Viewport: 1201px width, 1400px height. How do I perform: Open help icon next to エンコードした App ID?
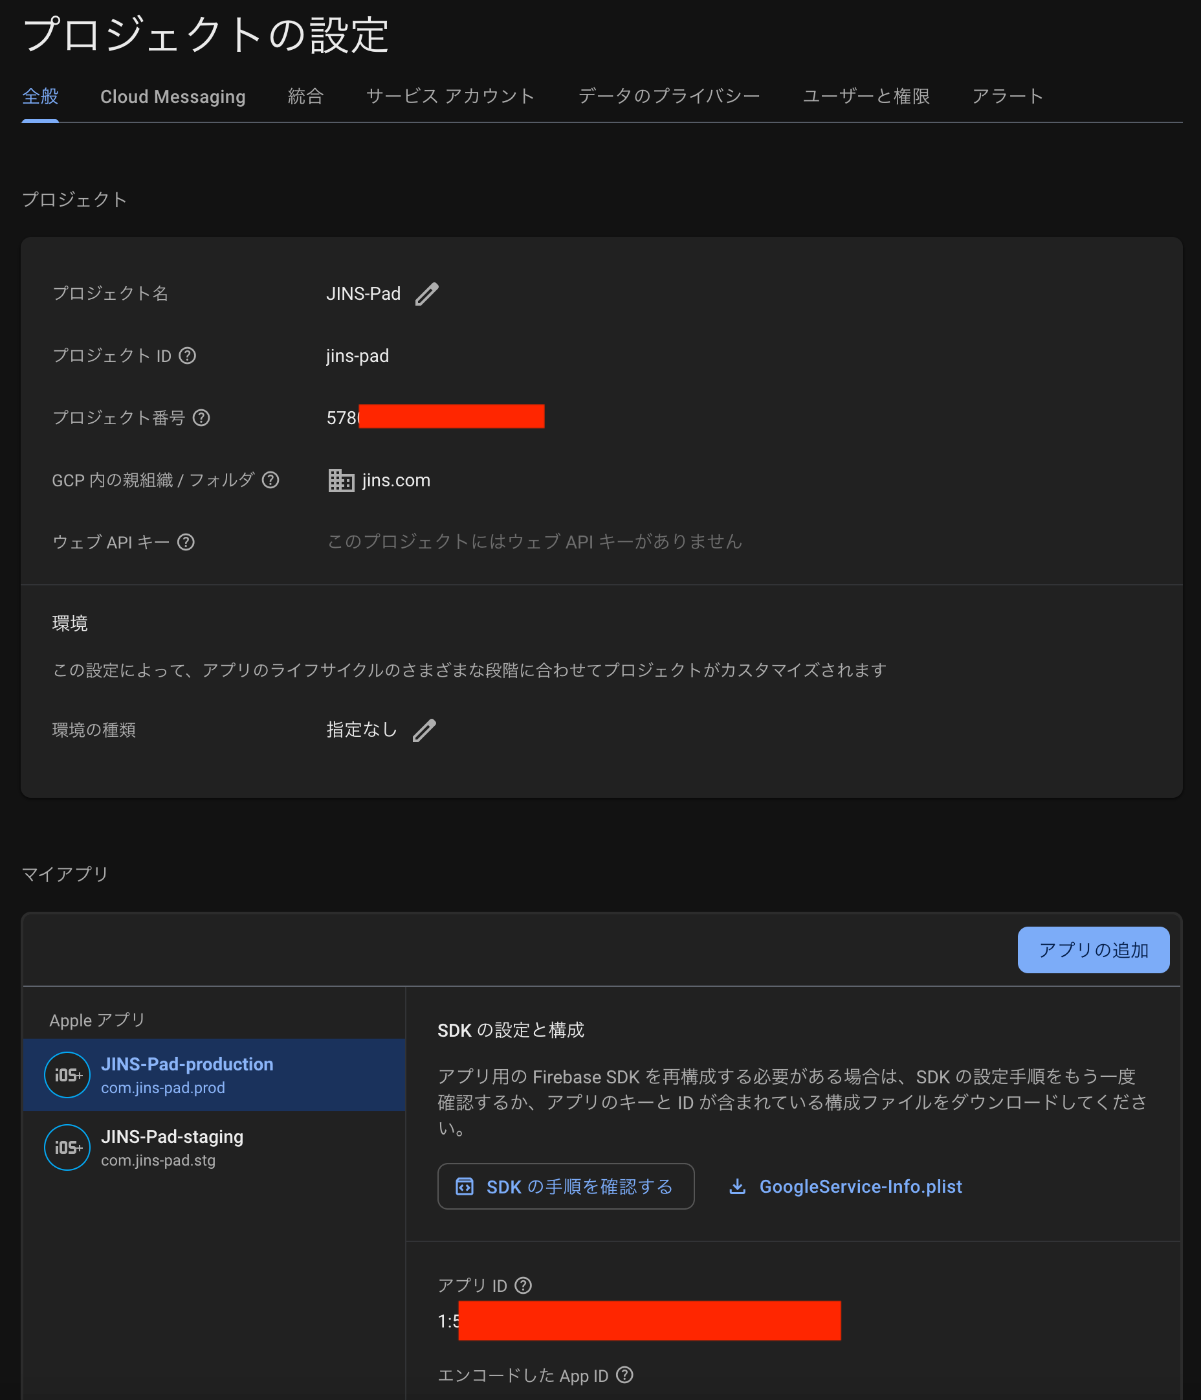pyautogui.click(x=625, y=1375)
